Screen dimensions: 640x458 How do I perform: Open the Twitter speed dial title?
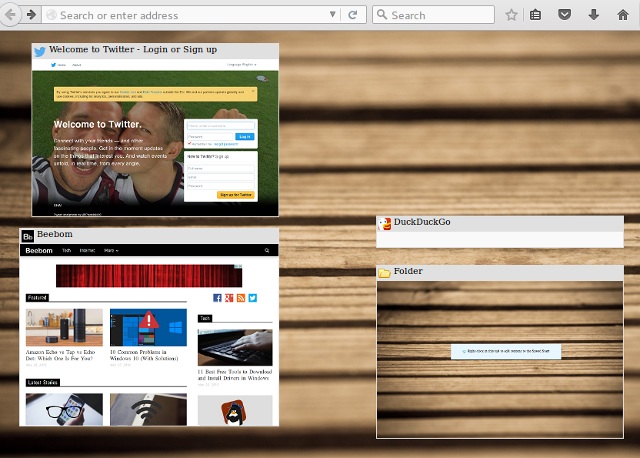tap(133, 49)
